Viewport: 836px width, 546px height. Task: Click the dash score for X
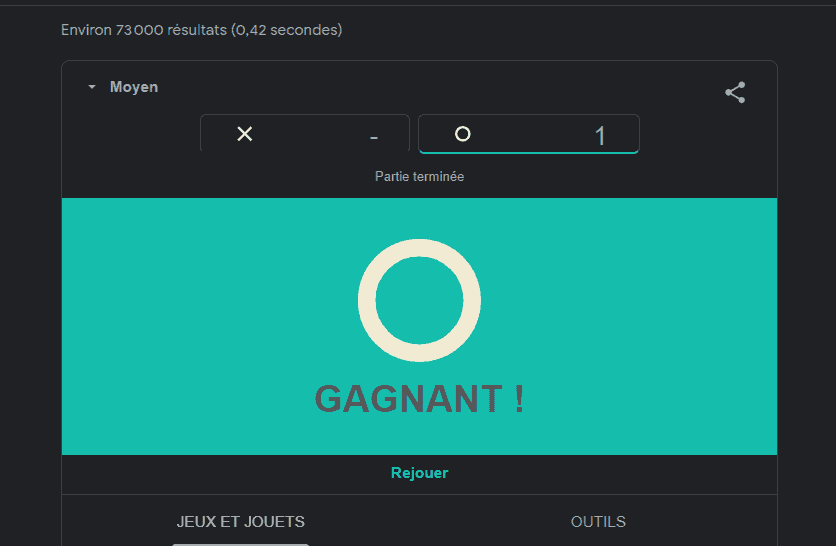pyautogui.click(x=373, y=136)
